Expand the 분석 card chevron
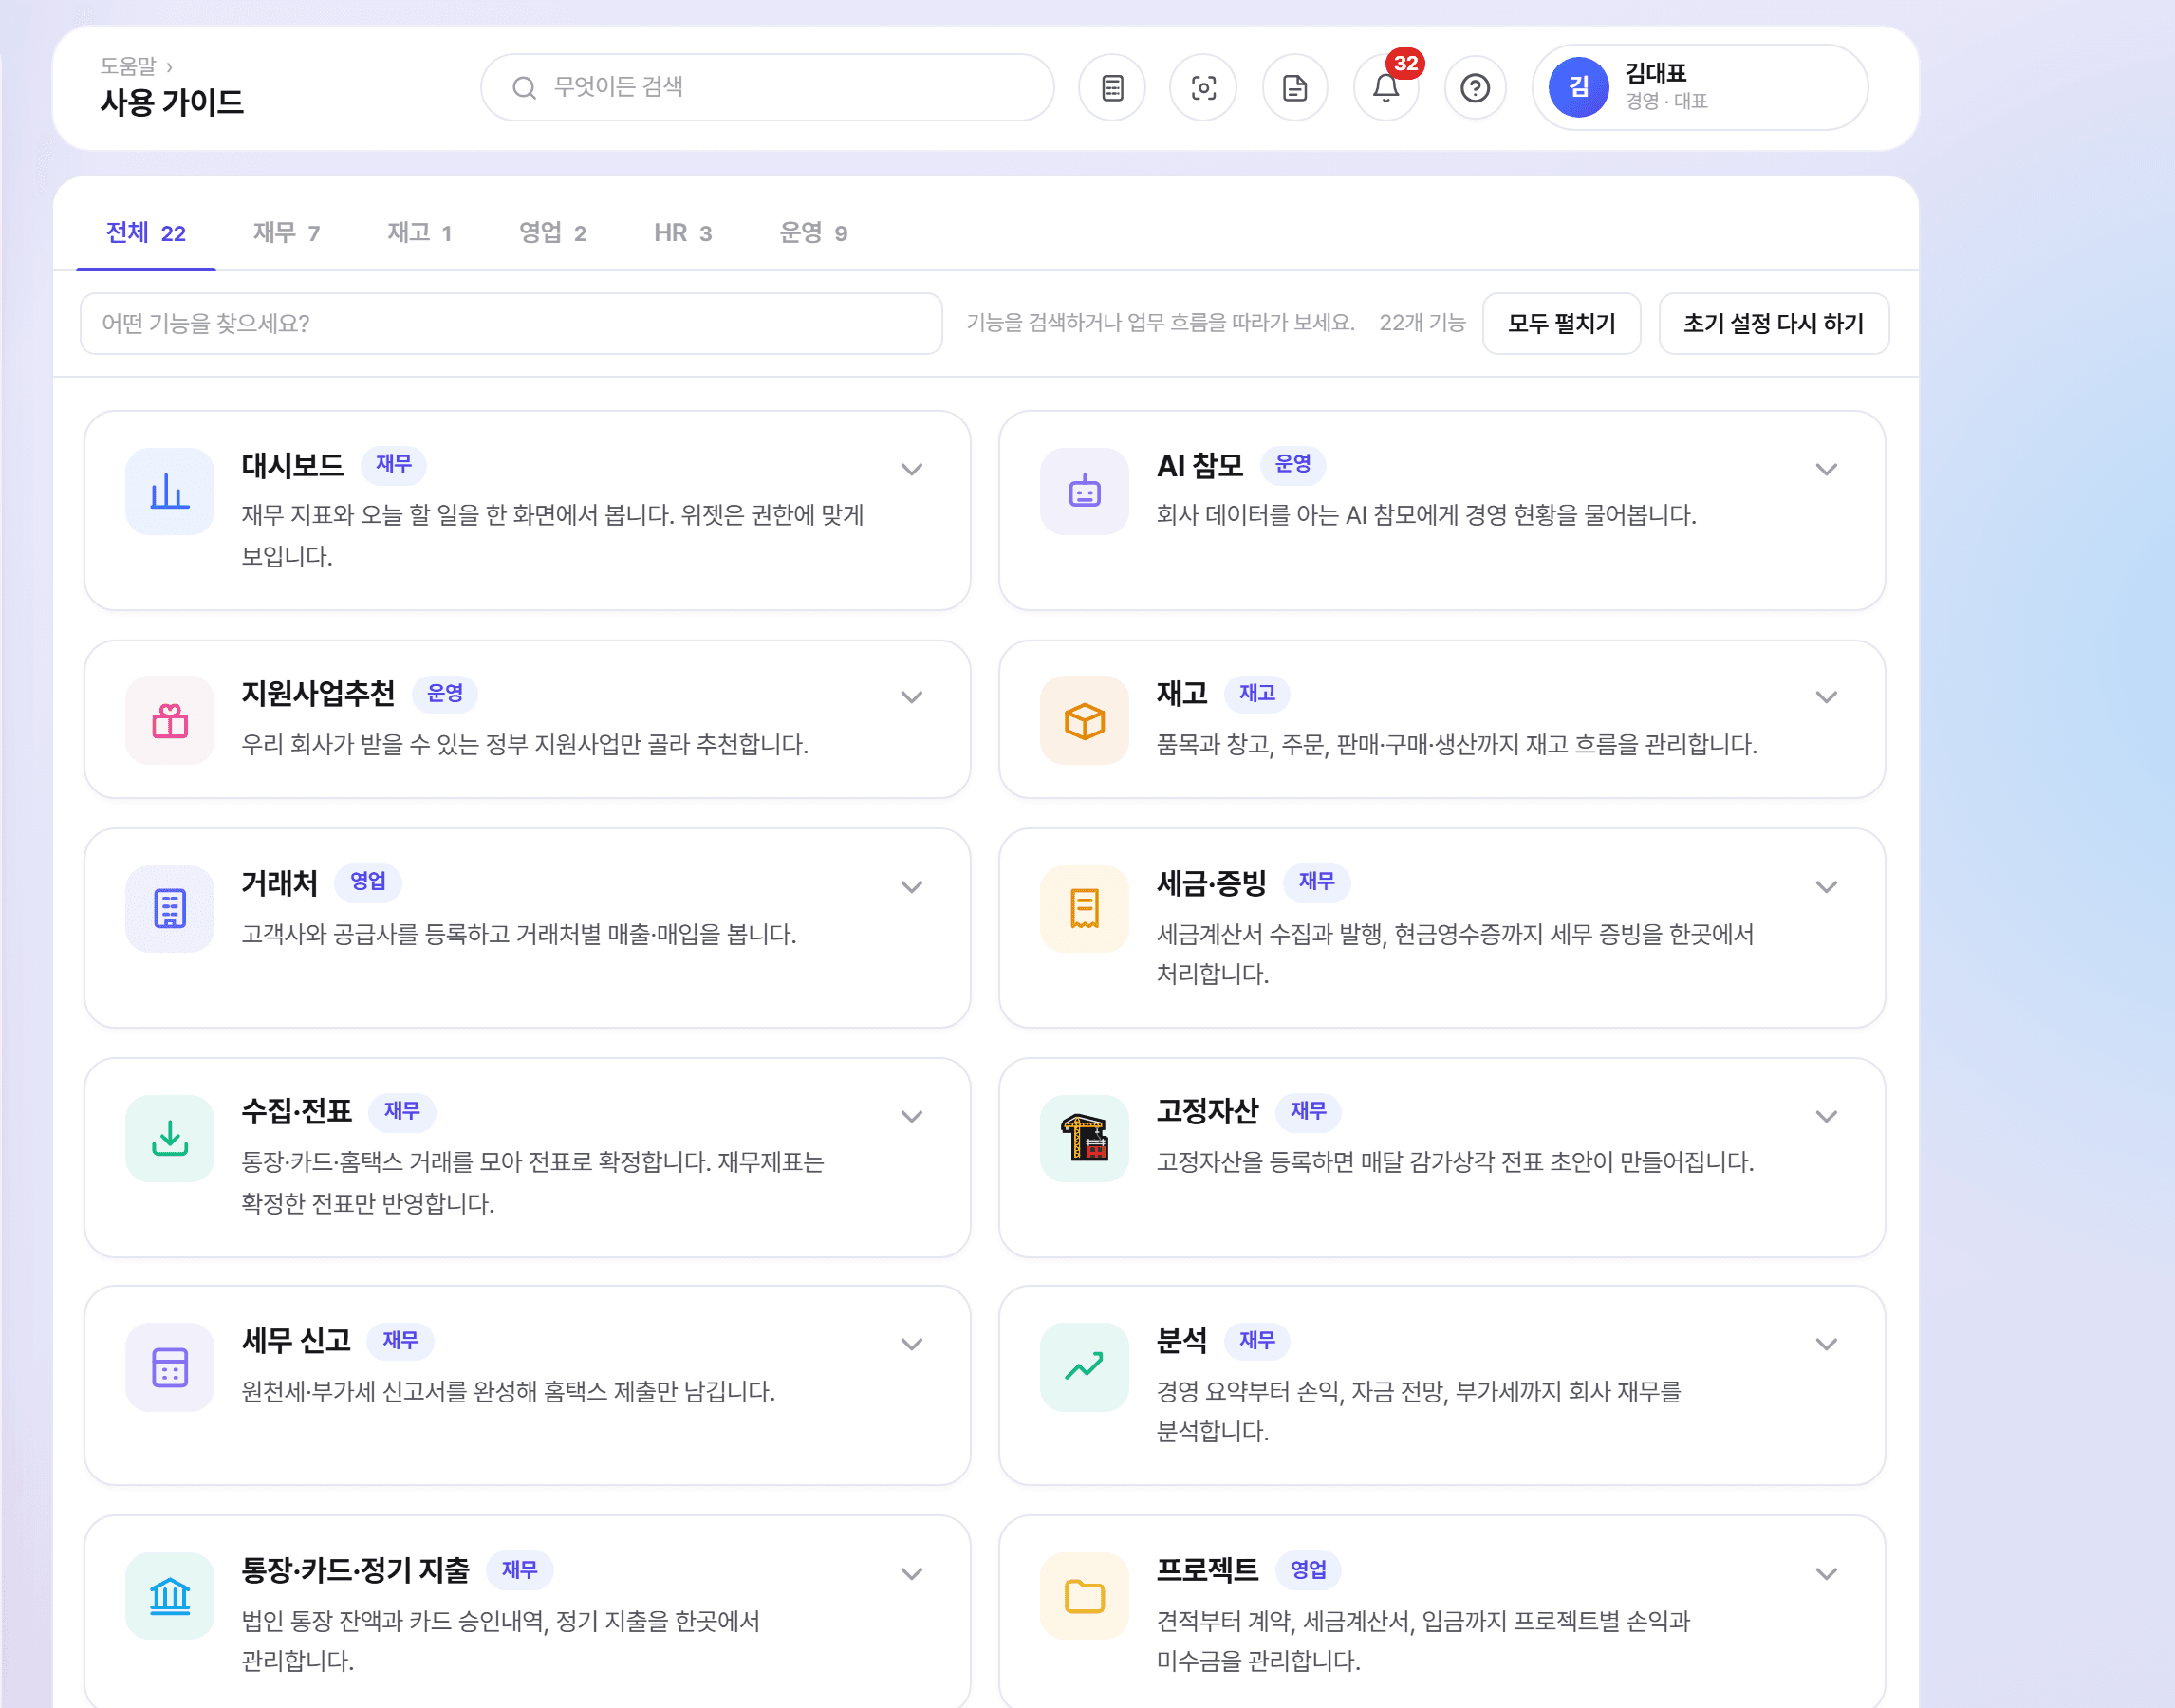 (1826, 1344)
